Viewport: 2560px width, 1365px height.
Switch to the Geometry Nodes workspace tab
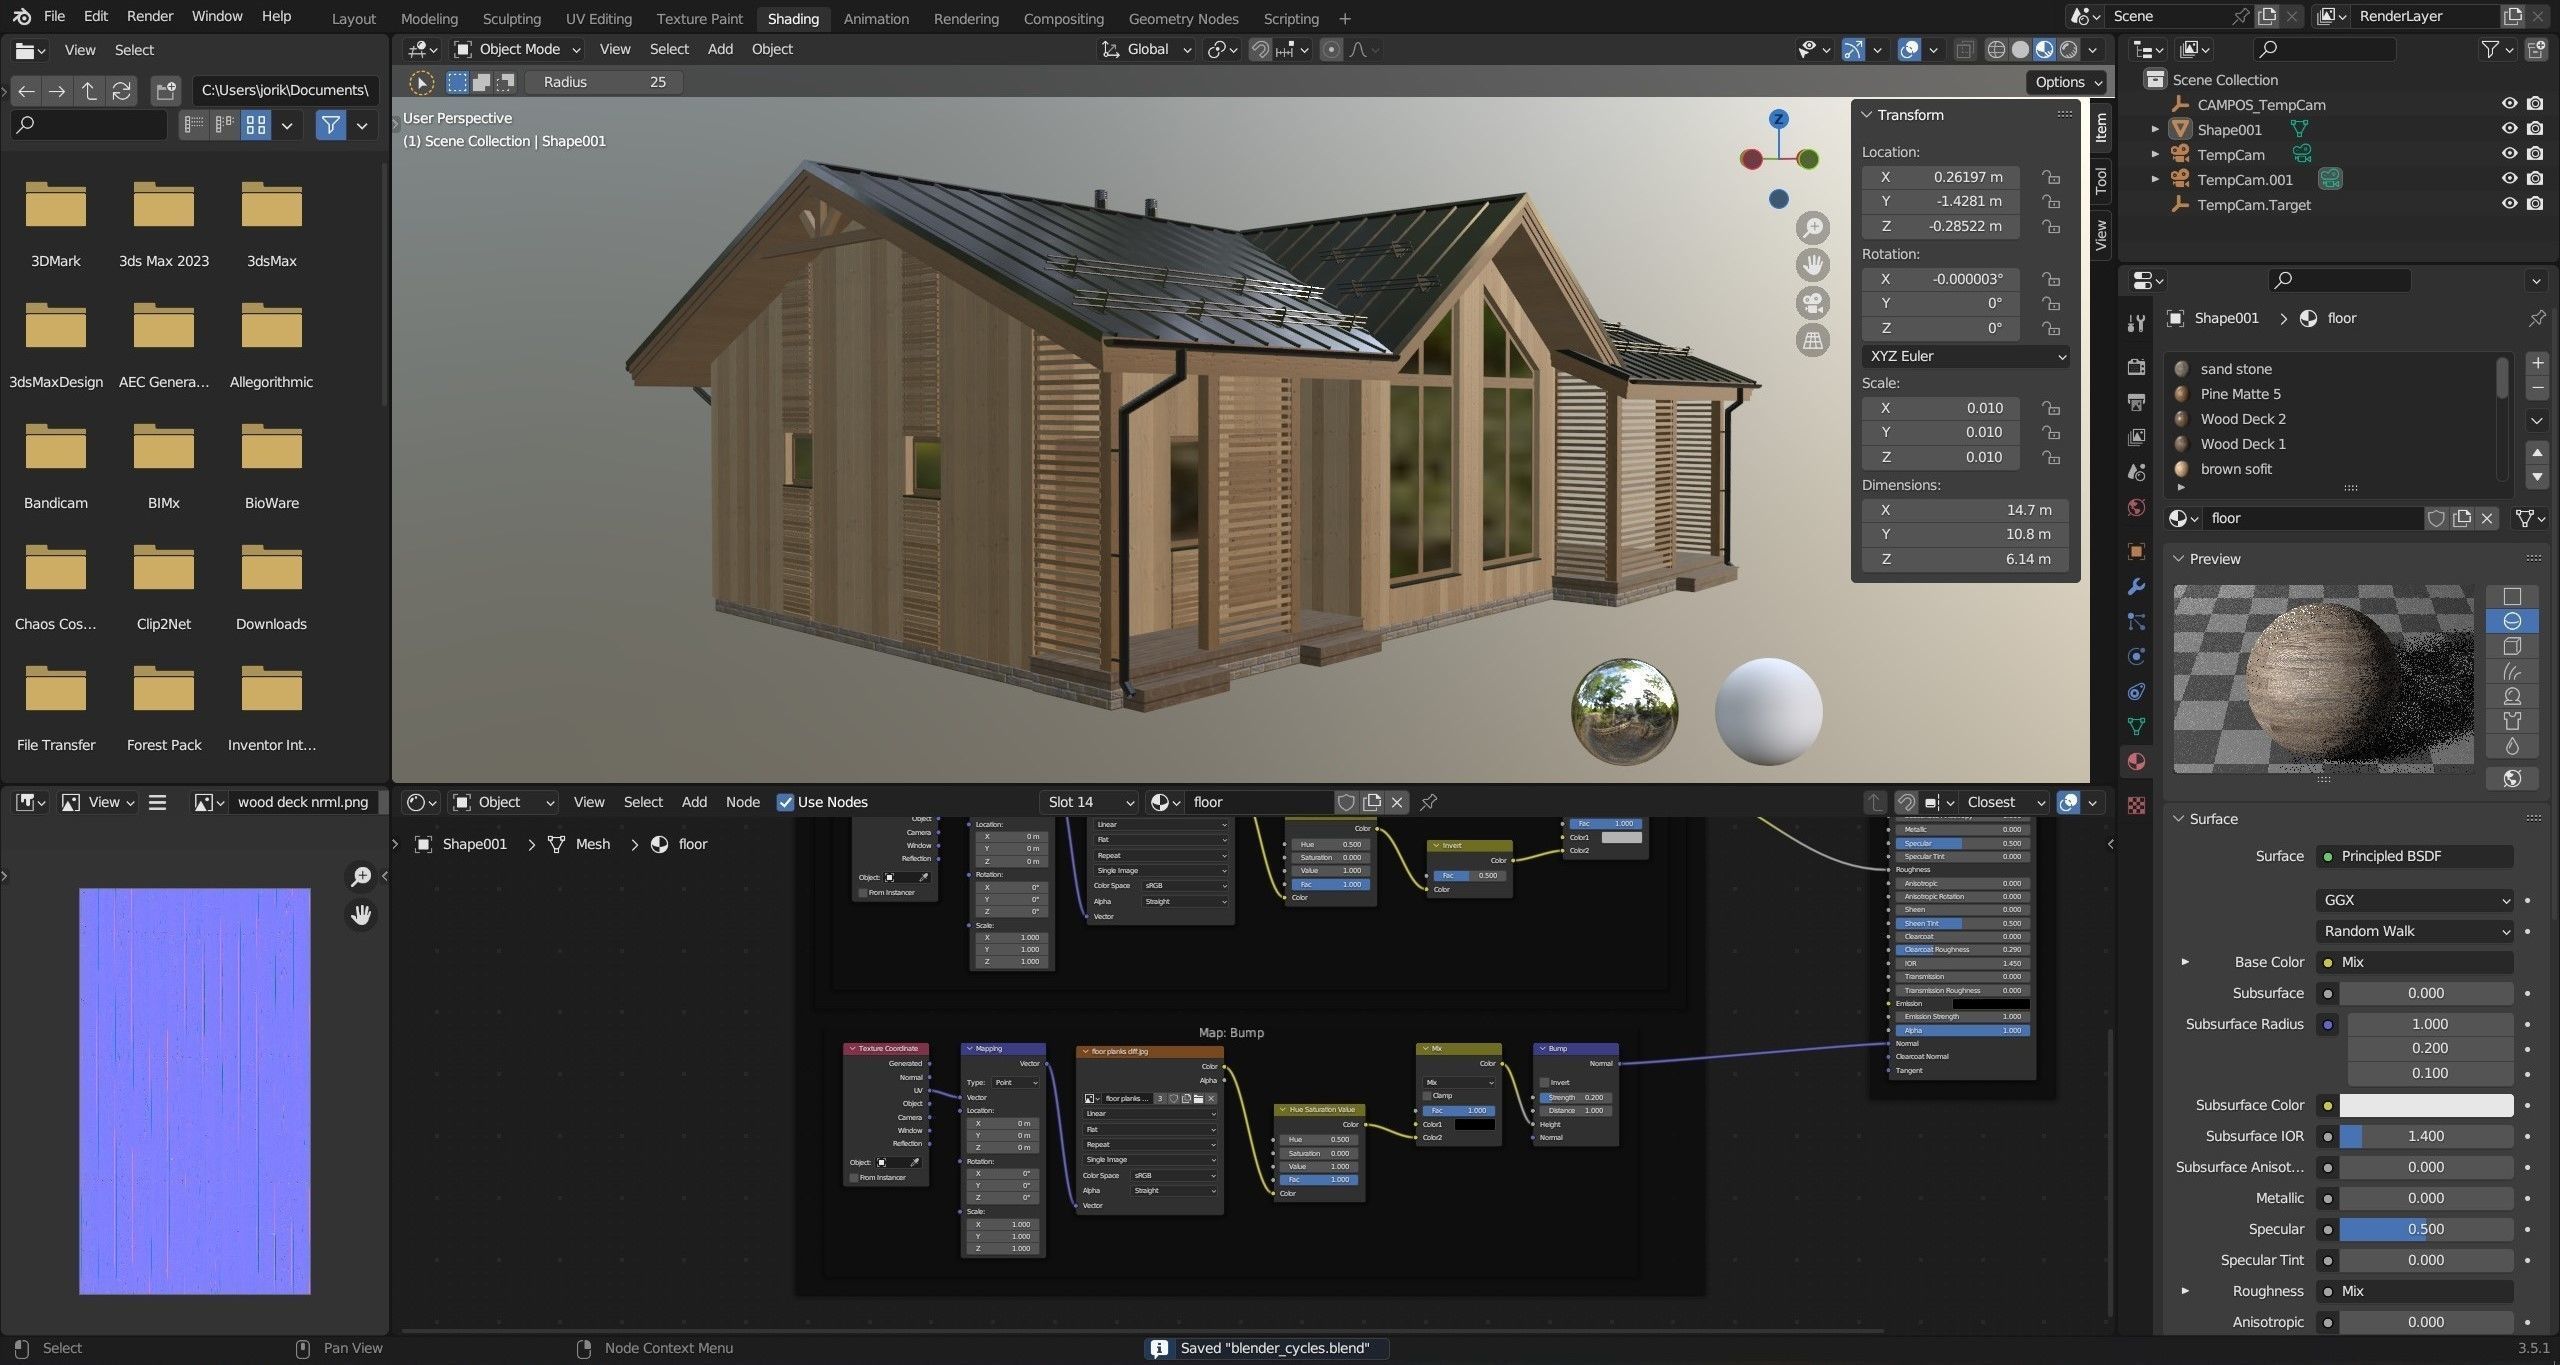point(1183,18)
